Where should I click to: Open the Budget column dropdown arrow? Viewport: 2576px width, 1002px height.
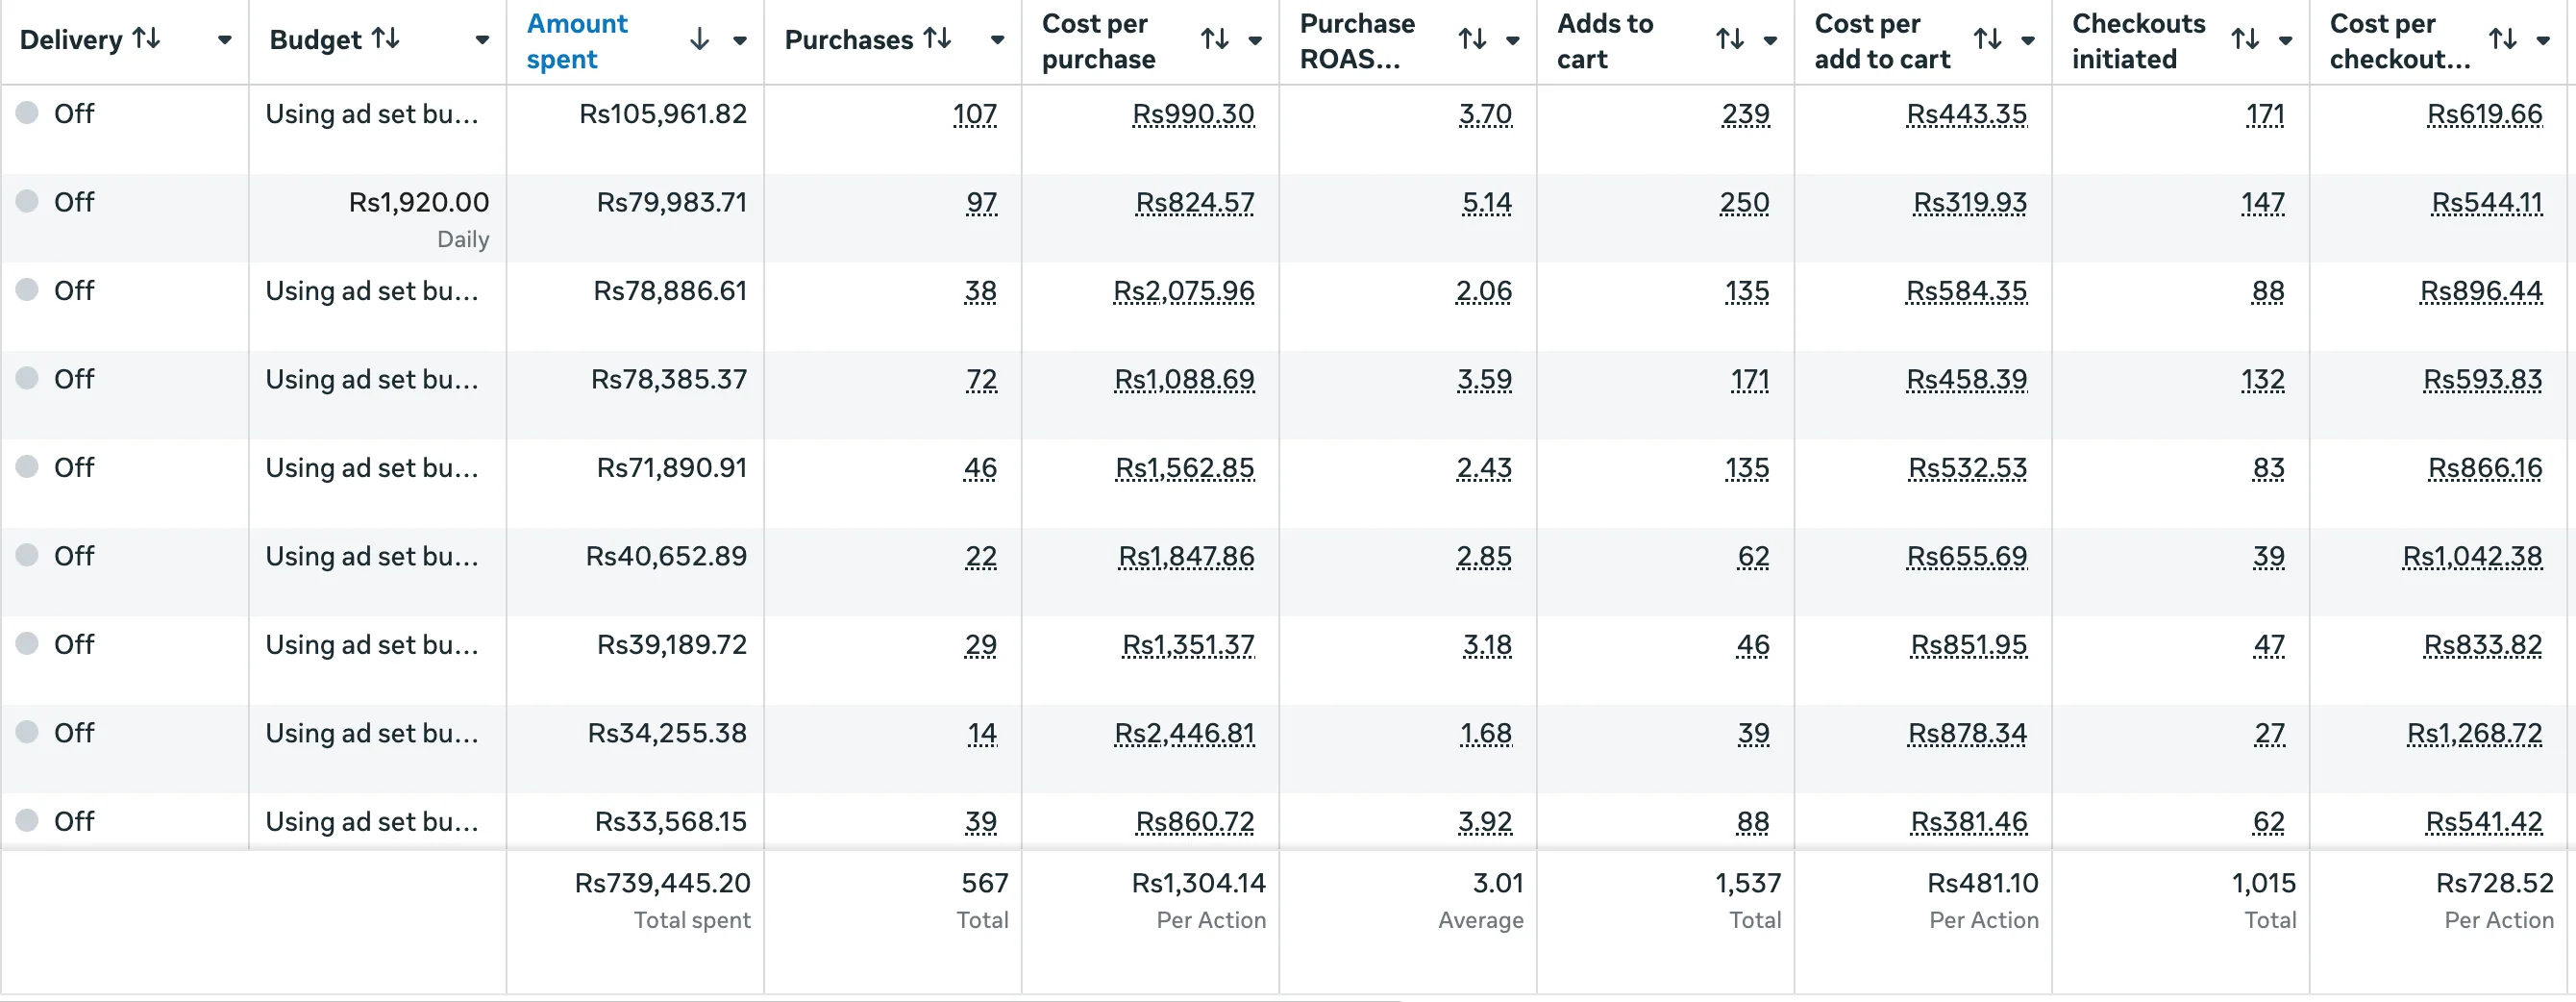(482, 40)
